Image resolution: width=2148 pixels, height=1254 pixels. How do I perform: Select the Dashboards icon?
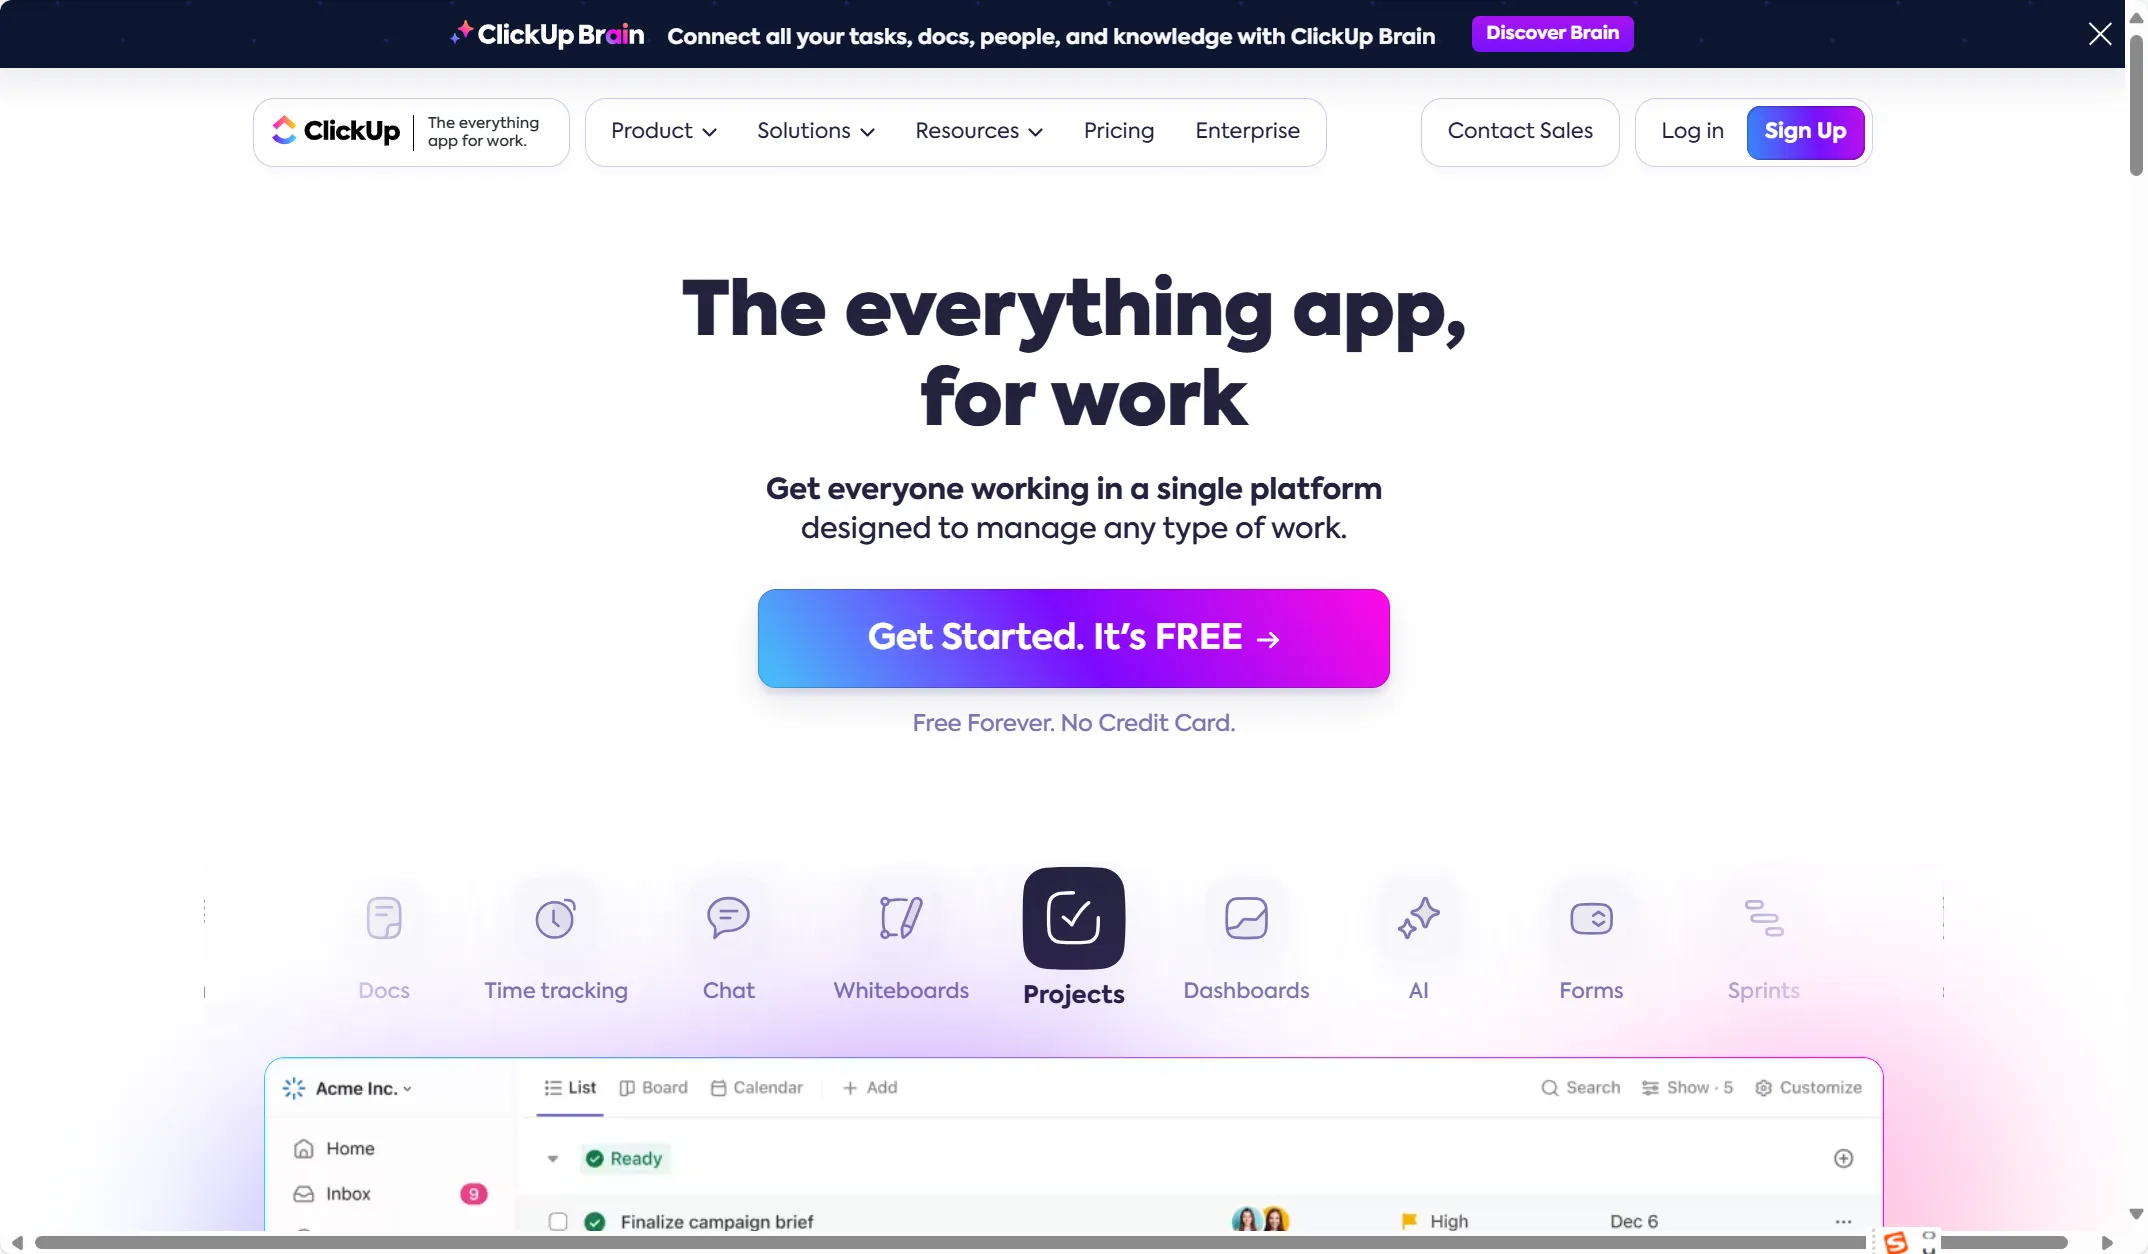(x=1245, y=917)
